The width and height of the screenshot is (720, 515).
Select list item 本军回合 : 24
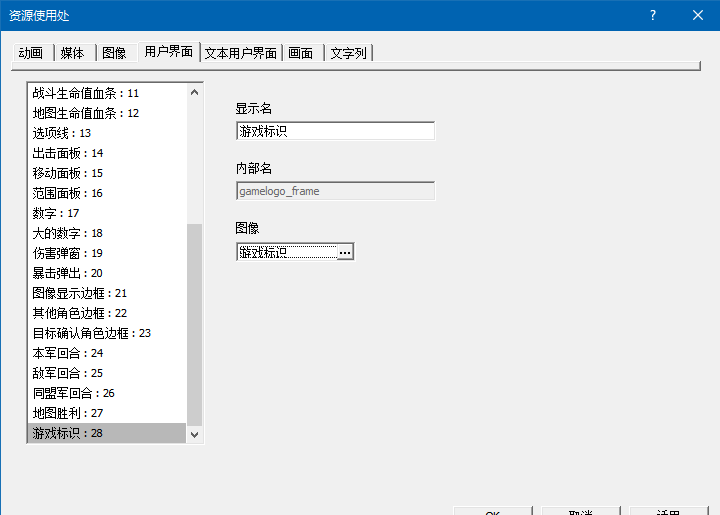(x=107, y=353)
